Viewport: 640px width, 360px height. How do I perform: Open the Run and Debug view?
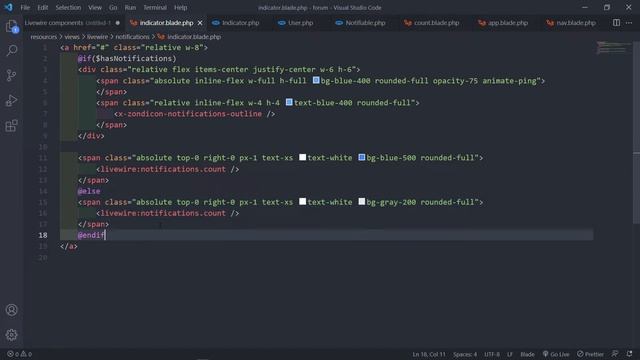pyautogui.click(x=11, y=100)
